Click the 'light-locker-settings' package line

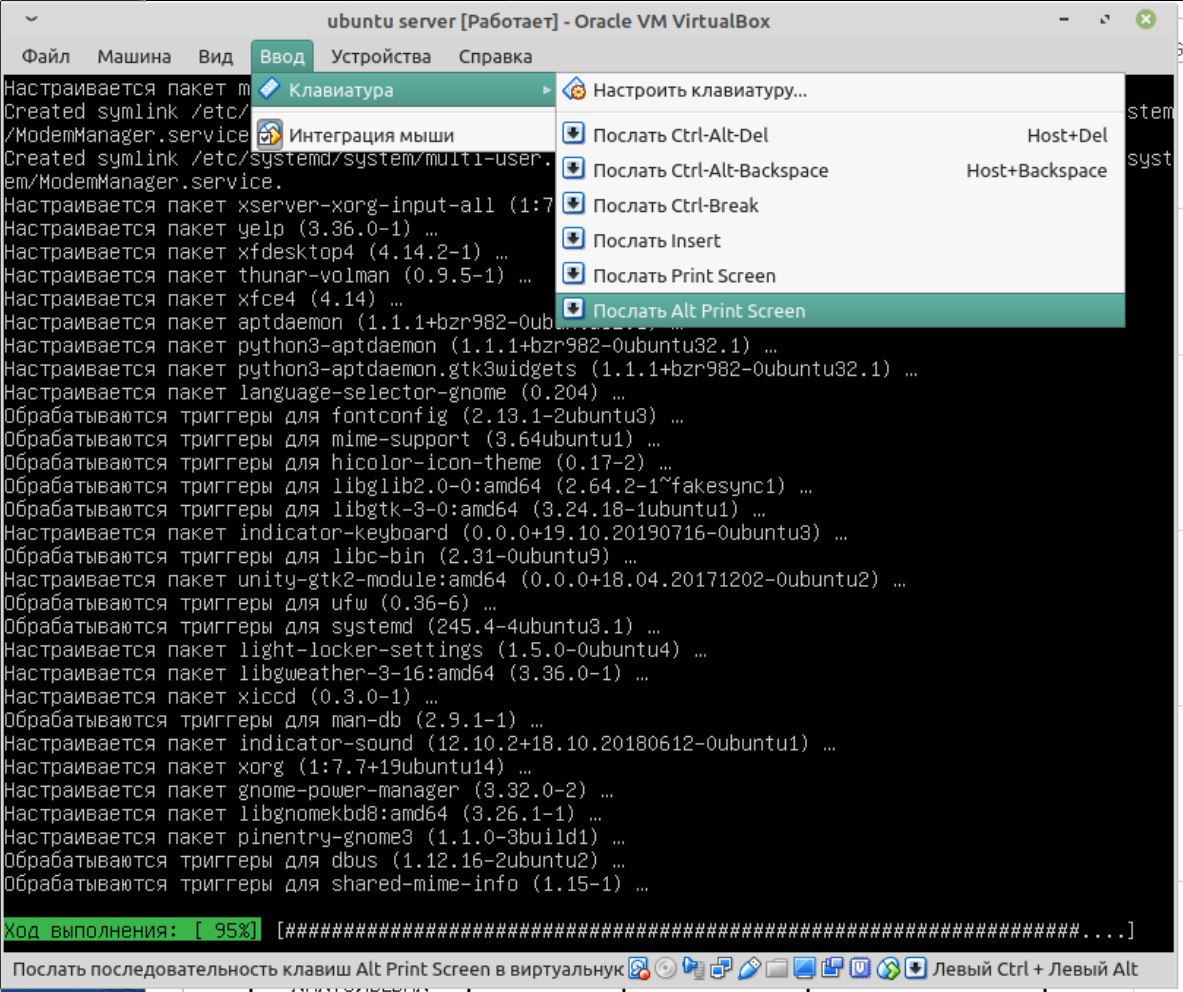tap(355, 650)
